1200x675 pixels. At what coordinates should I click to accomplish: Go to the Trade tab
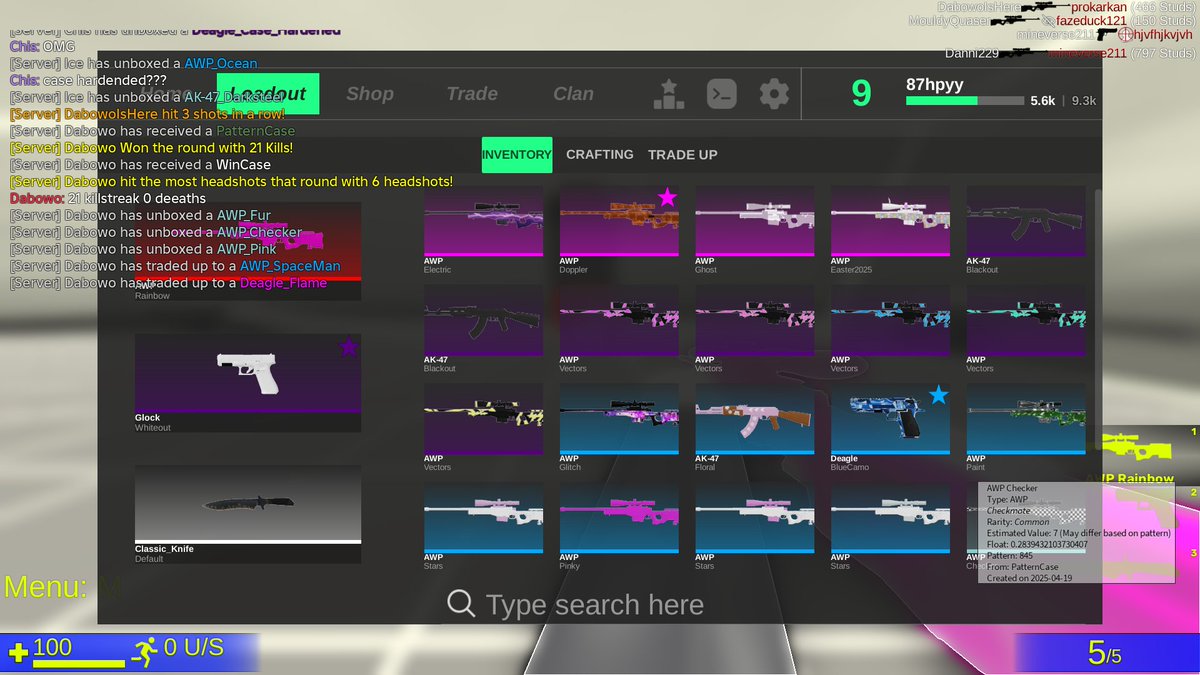pos(472,94)
